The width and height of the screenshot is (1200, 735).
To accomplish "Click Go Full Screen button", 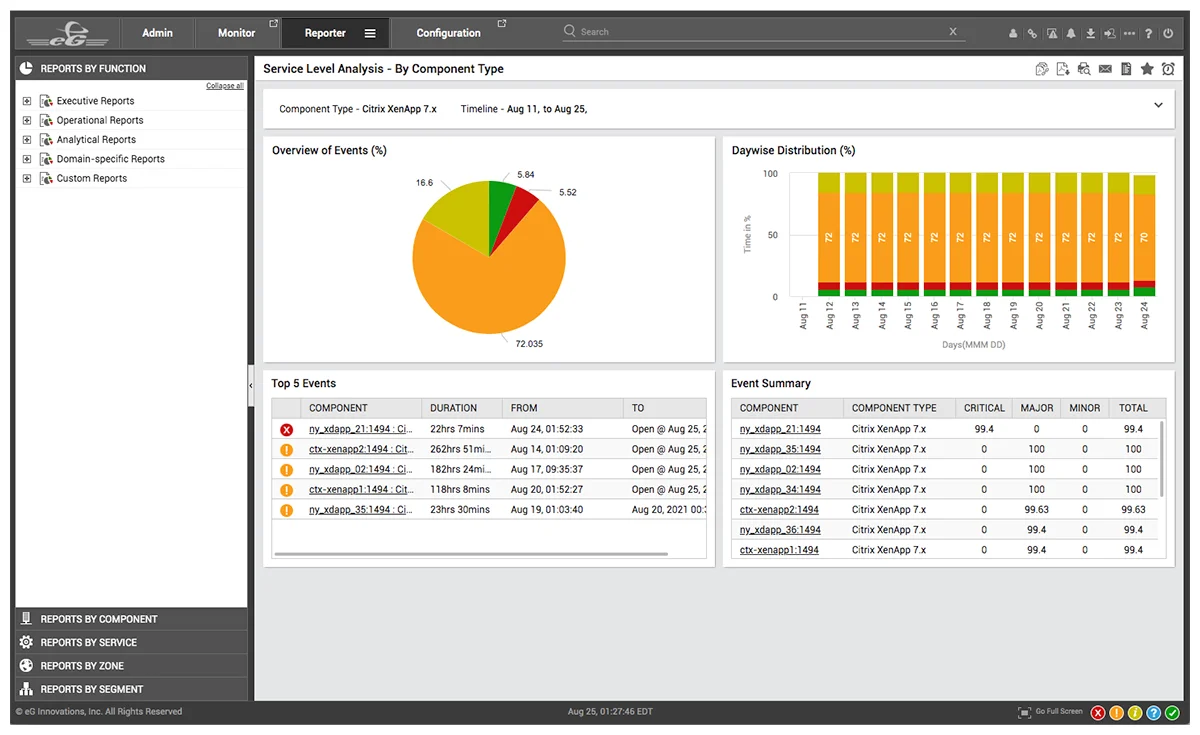I will point(1050,712).
